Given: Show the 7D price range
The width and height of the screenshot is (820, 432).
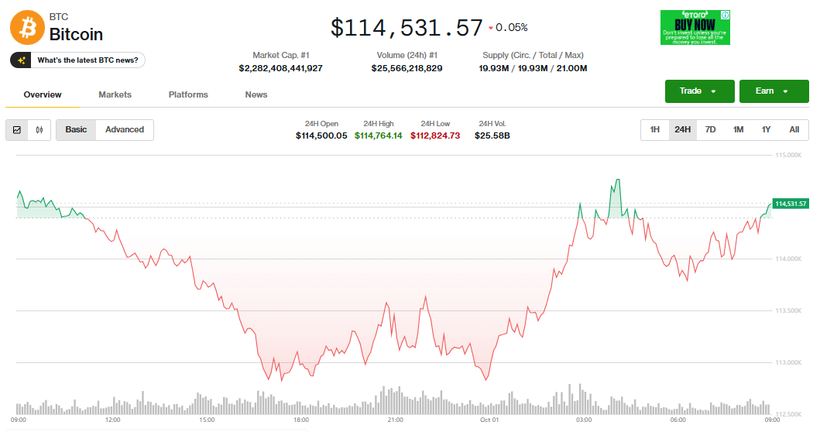Looking at the screenshot, I should [710, 130].
